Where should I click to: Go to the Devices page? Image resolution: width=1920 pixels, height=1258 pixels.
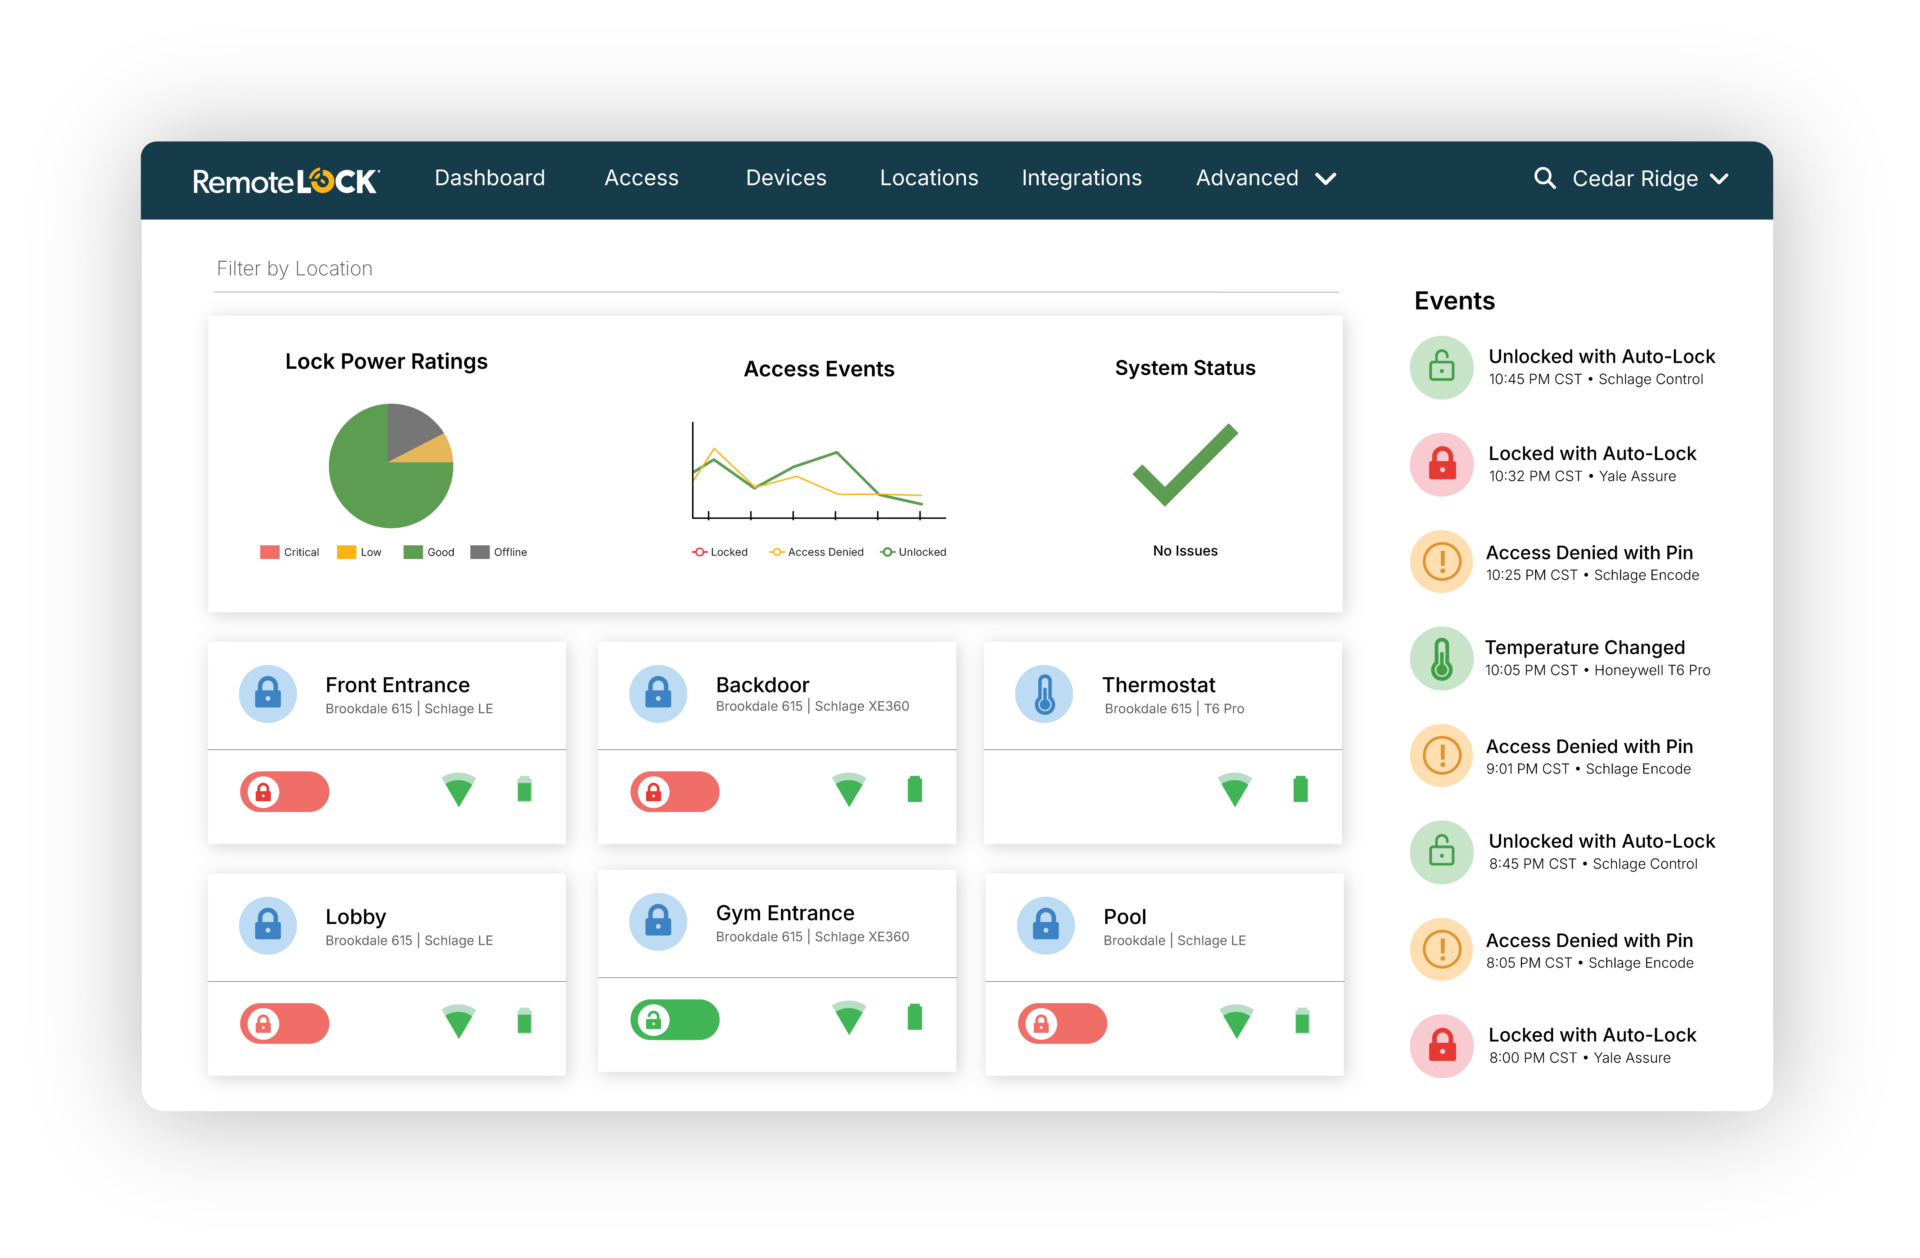(x=786, y=178)
